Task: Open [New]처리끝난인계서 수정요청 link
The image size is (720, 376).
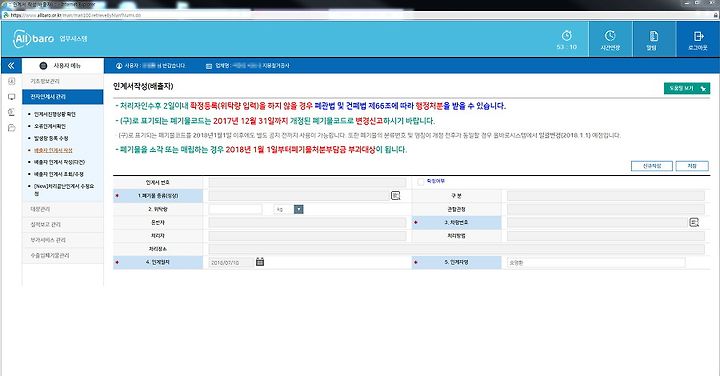Action: pos(64,190)
